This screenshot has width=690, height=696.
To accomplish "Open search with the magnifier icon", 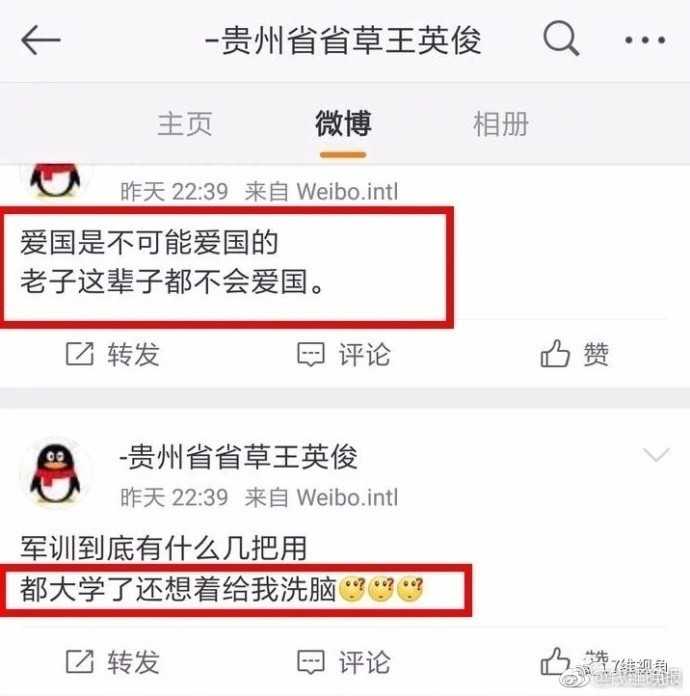I will click(561, 38).
